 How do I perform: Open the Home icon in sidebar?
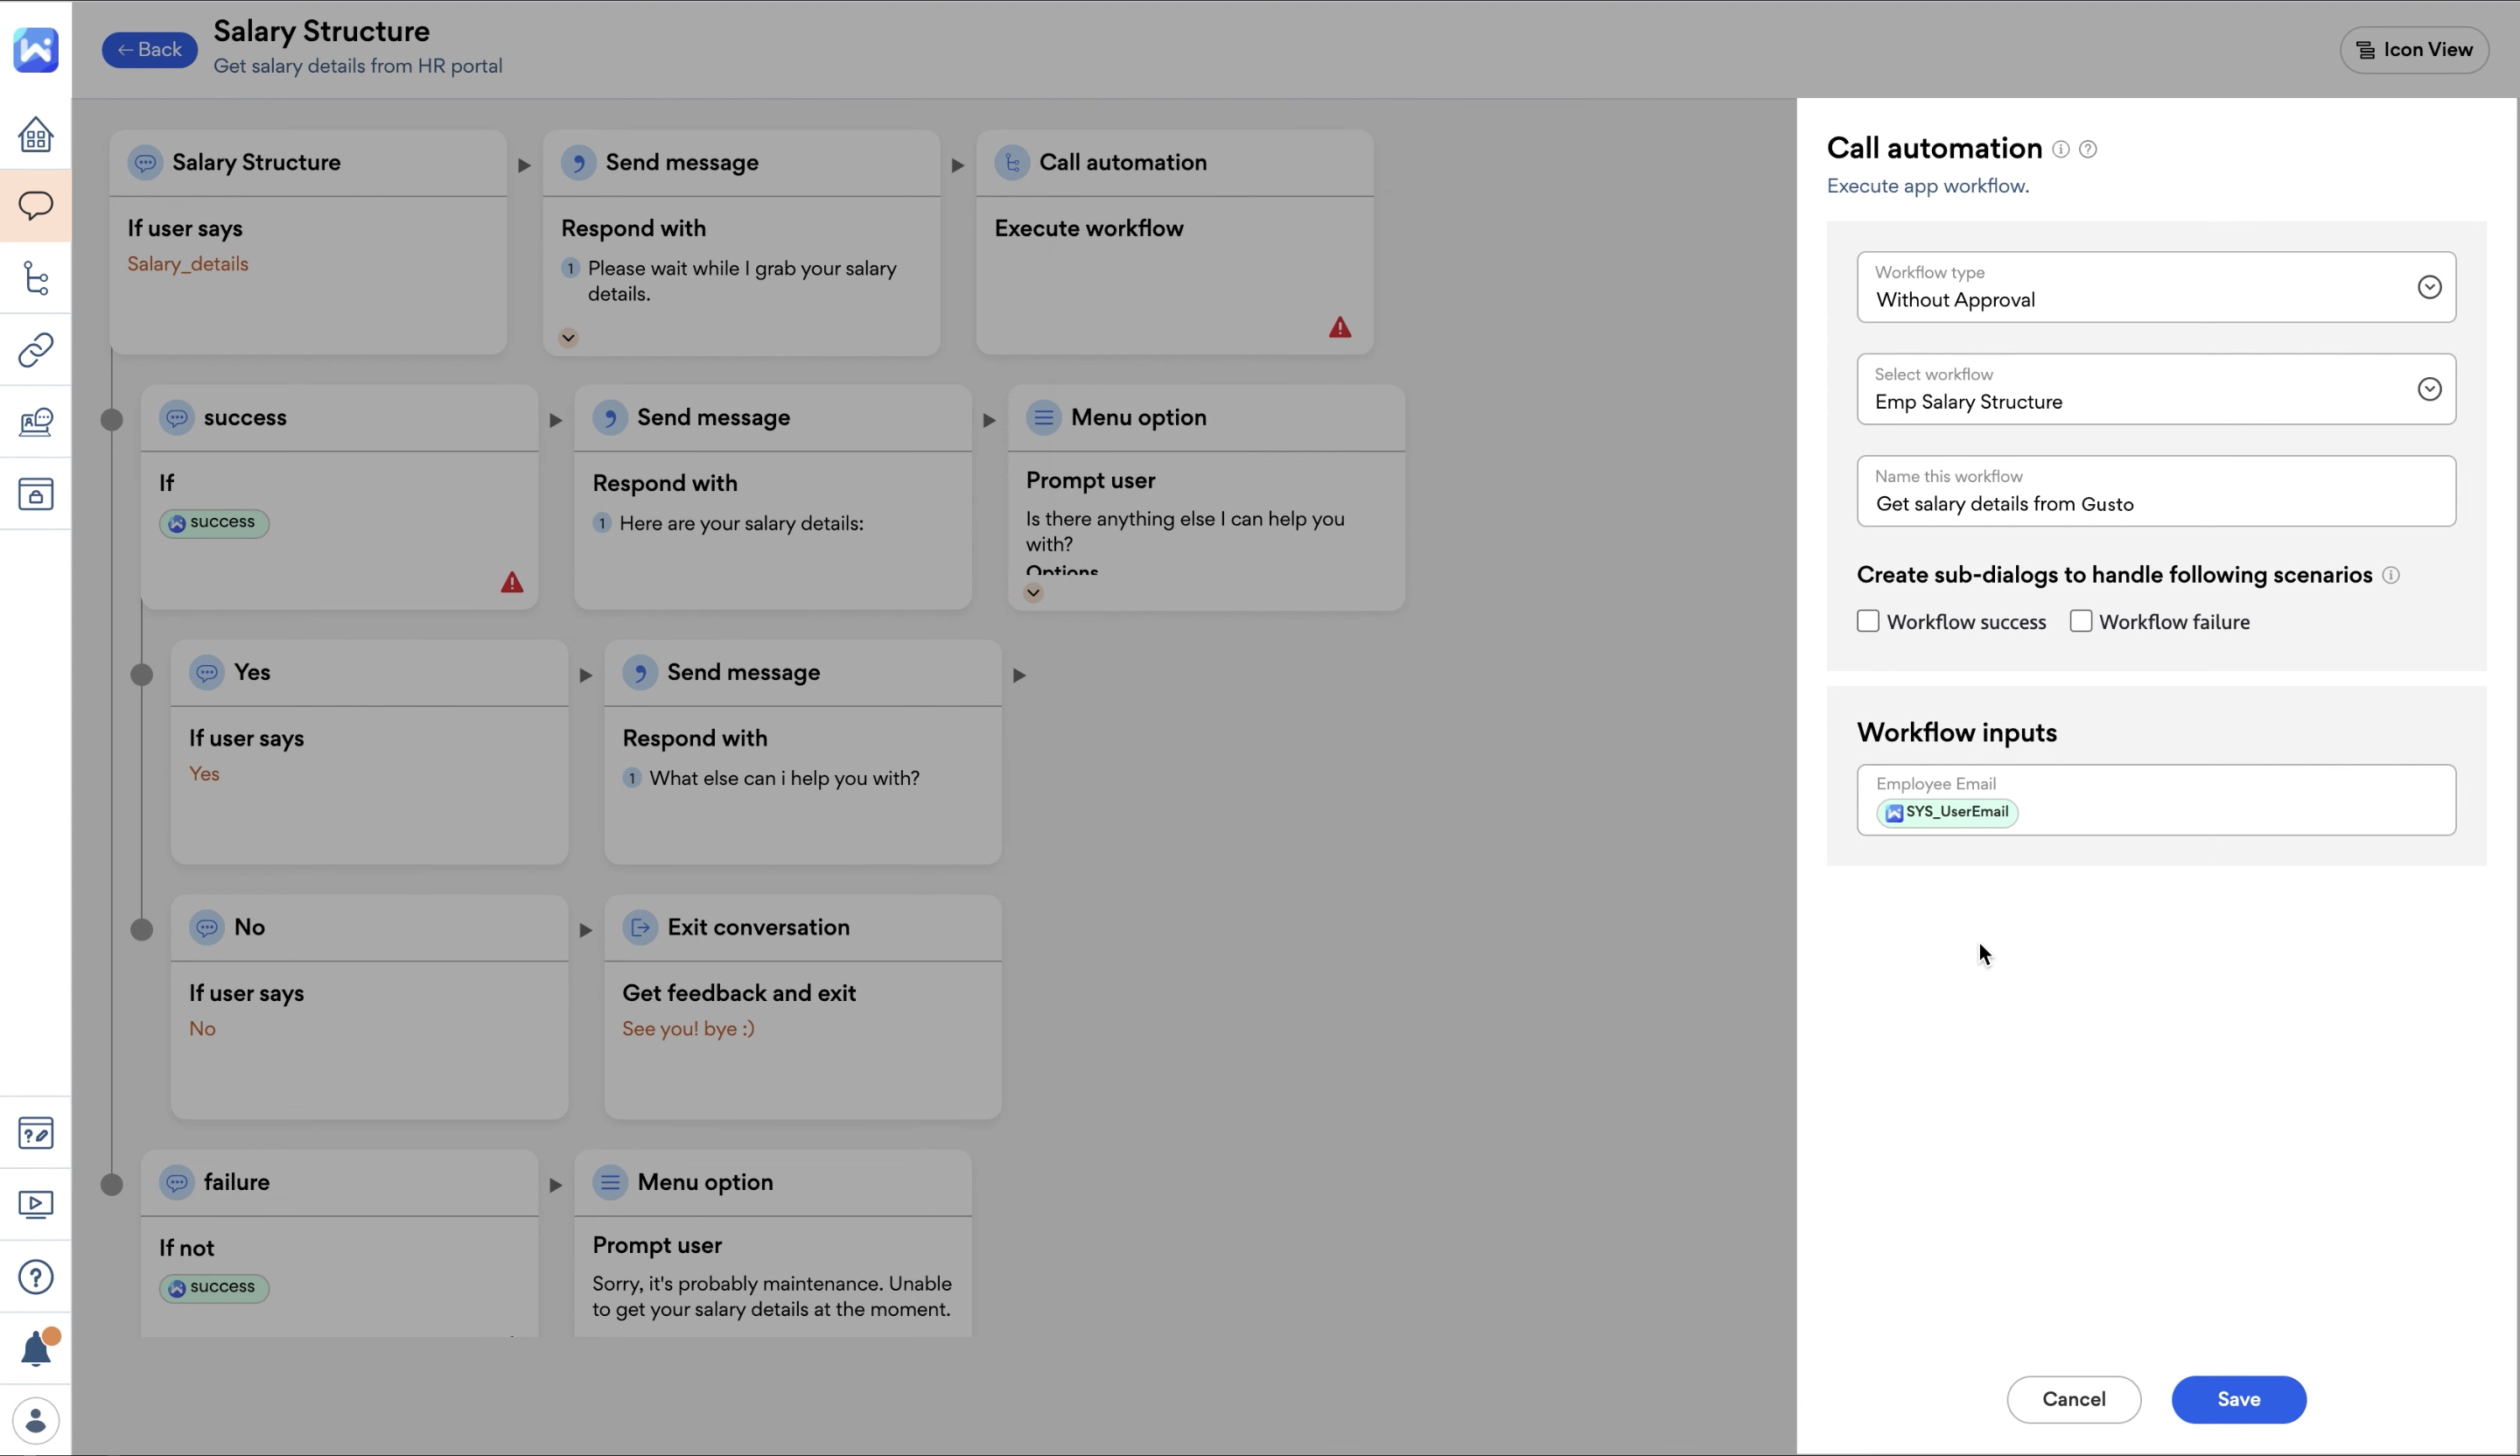35,134
